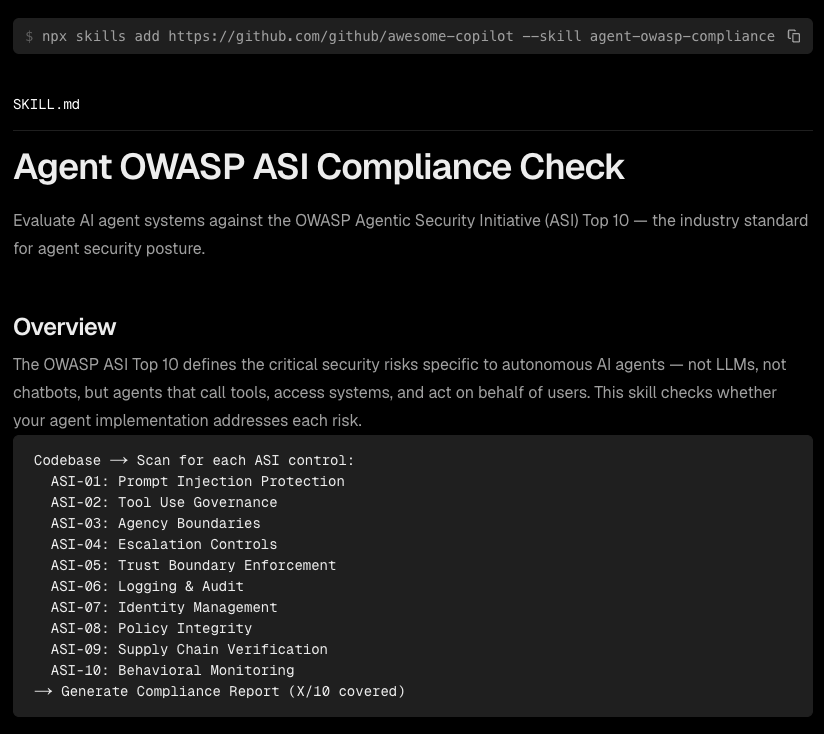Click 'ASI-06: Logging & Audit' line
This screenshot has width=824, height=734.
point(147,586)
